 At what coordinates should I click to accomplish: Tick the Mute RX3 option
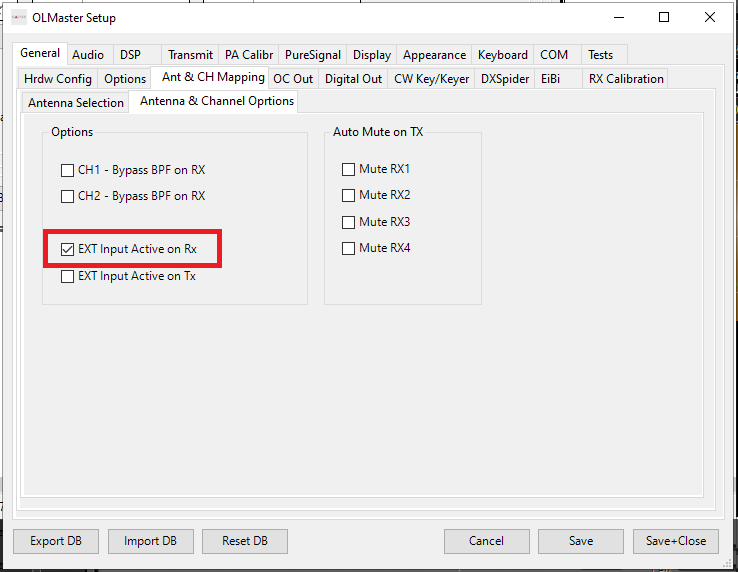(349, 222)
